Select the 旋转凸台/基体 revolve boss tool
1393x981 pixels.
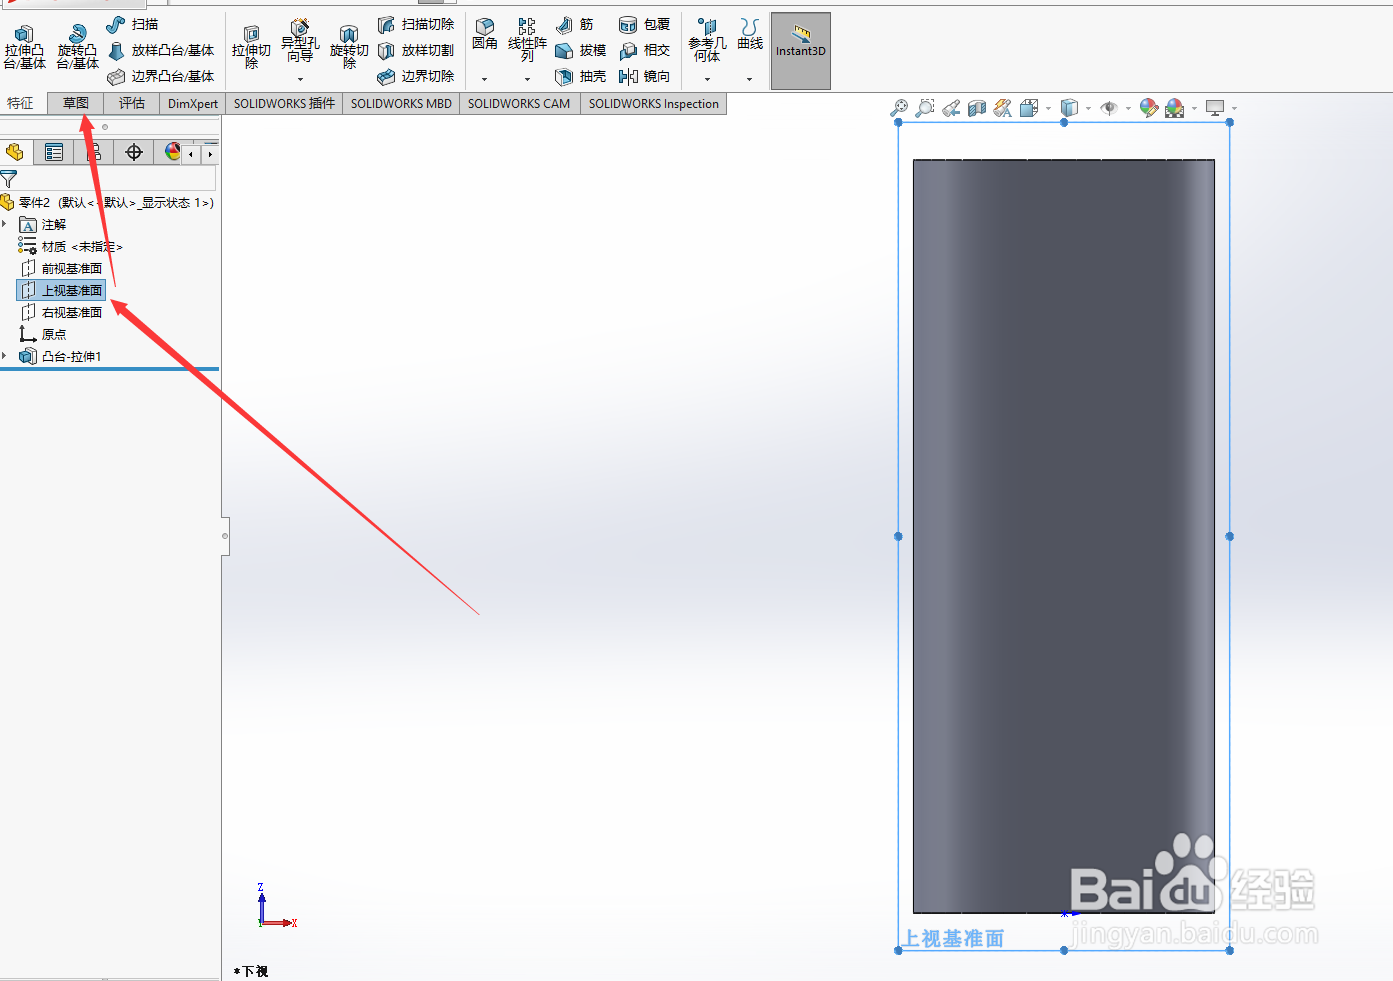click(77, 48)
